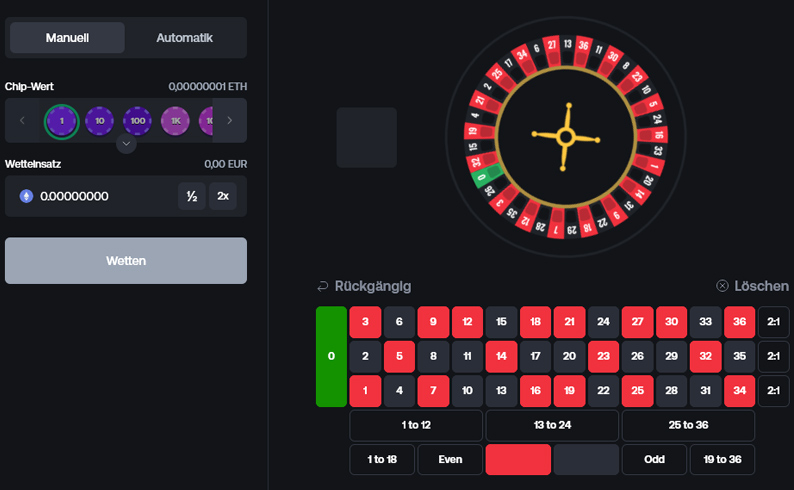Halve the bet with ½ button

point(191,196)
